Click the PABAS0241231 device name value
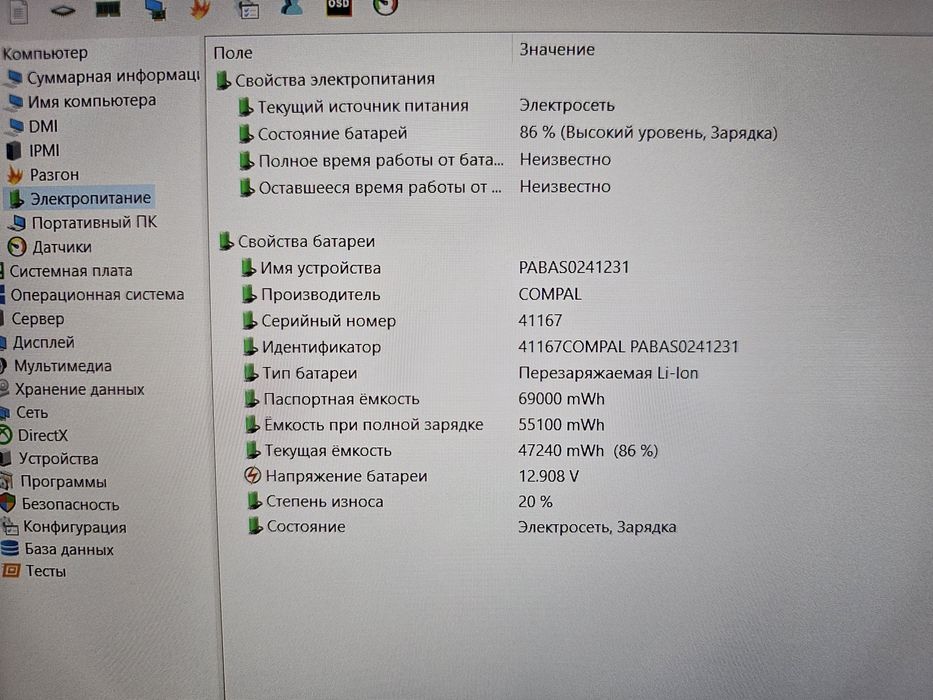Screen dimensions: 933x700 click(574, 267)
